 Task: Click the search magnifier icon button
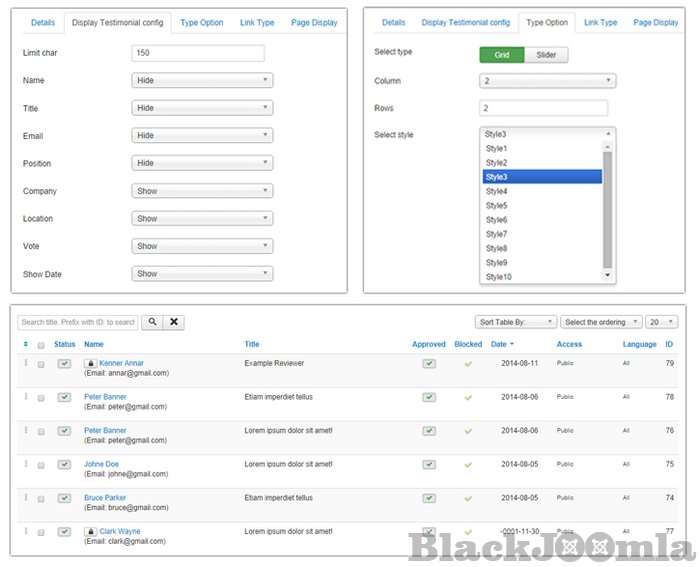pyautogui.click(x=152, y=322)
